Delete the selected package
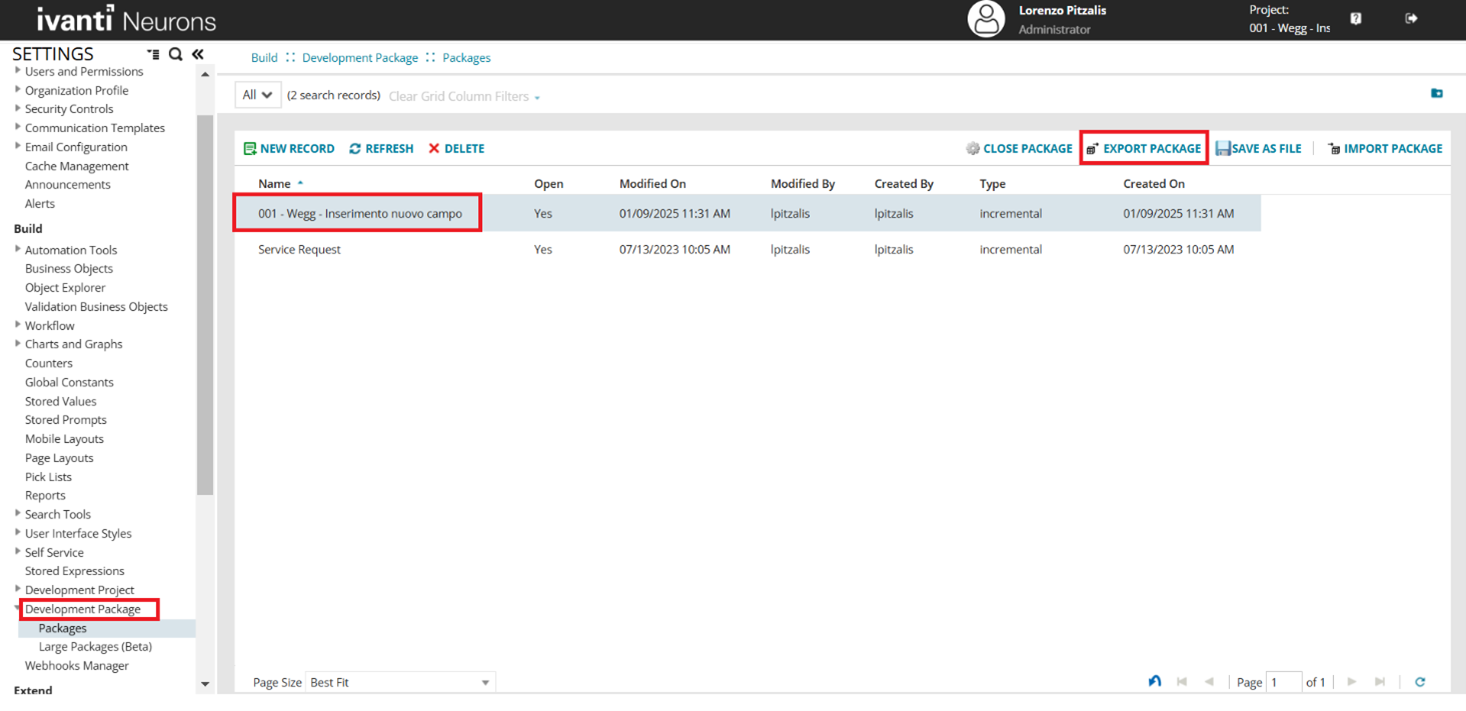 click(x=456, y=148)
